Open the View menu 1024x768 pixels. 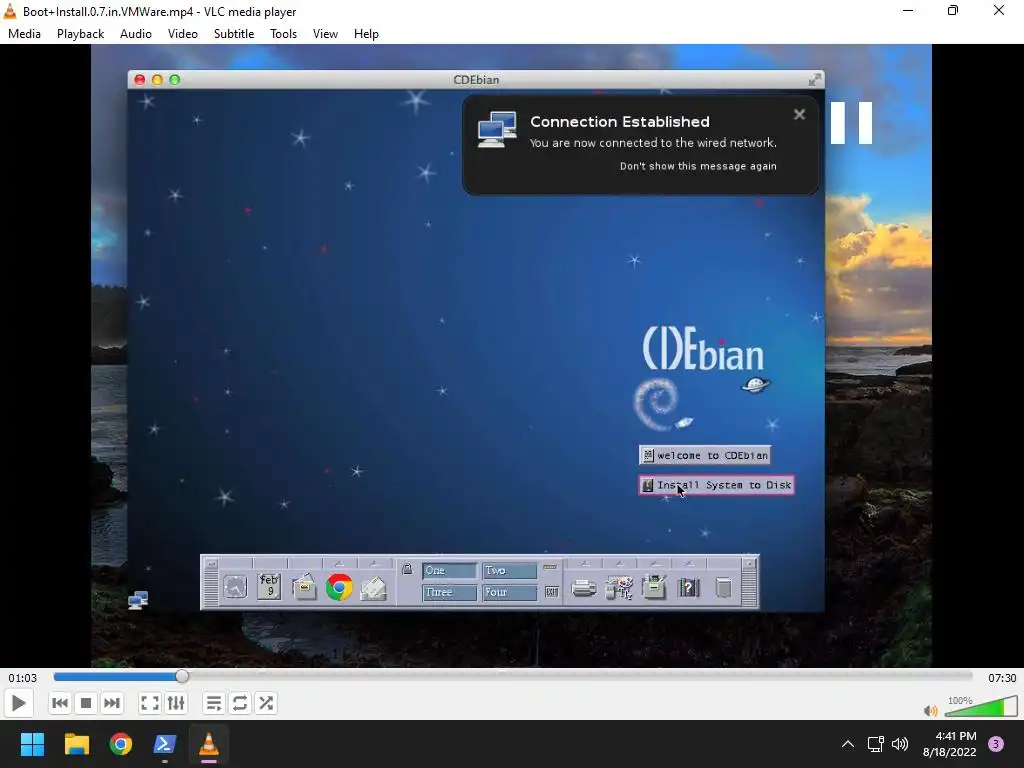(325, 34)
